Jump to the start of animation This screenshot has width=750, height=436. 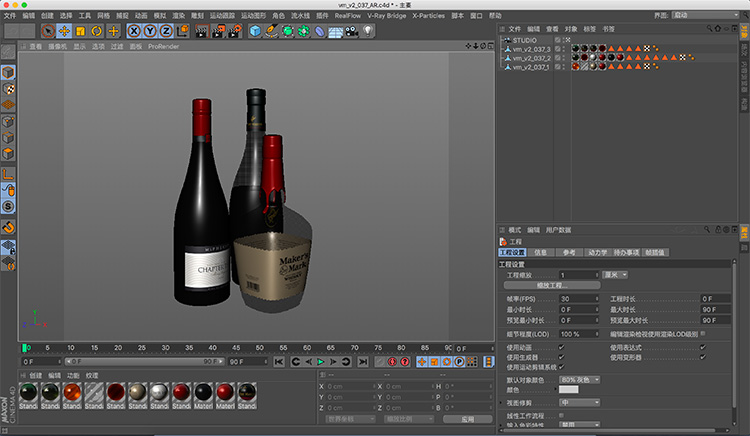point(279,362)
